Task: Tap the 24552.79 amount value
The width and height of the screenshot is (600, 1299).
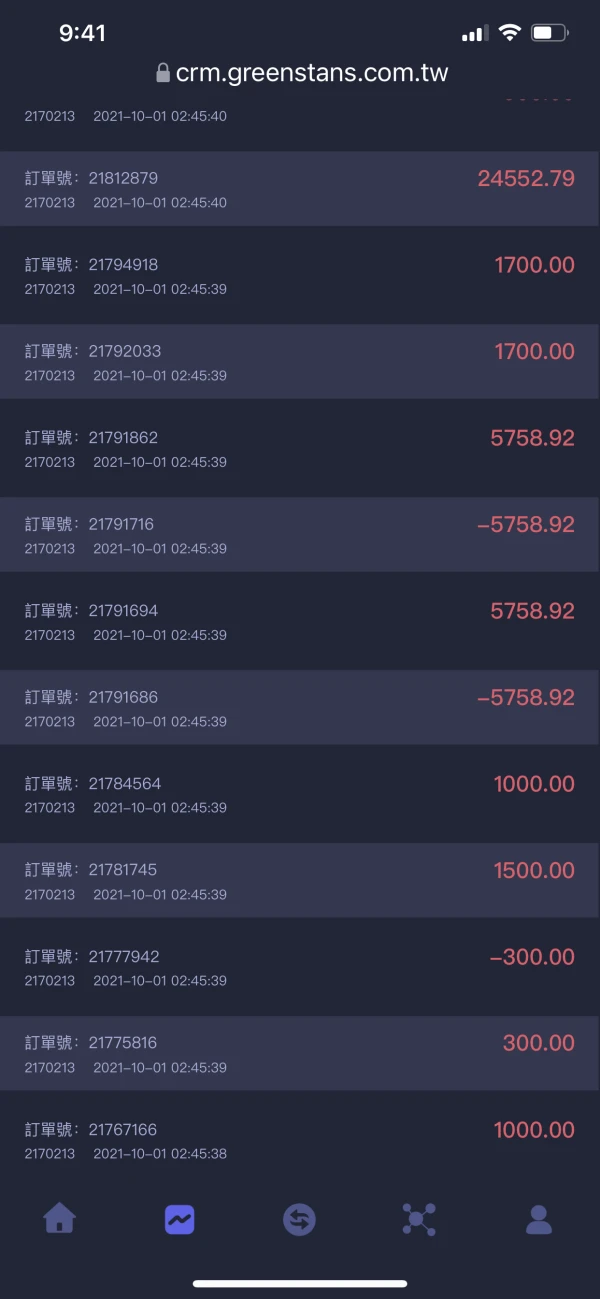Action: (526, 179)
